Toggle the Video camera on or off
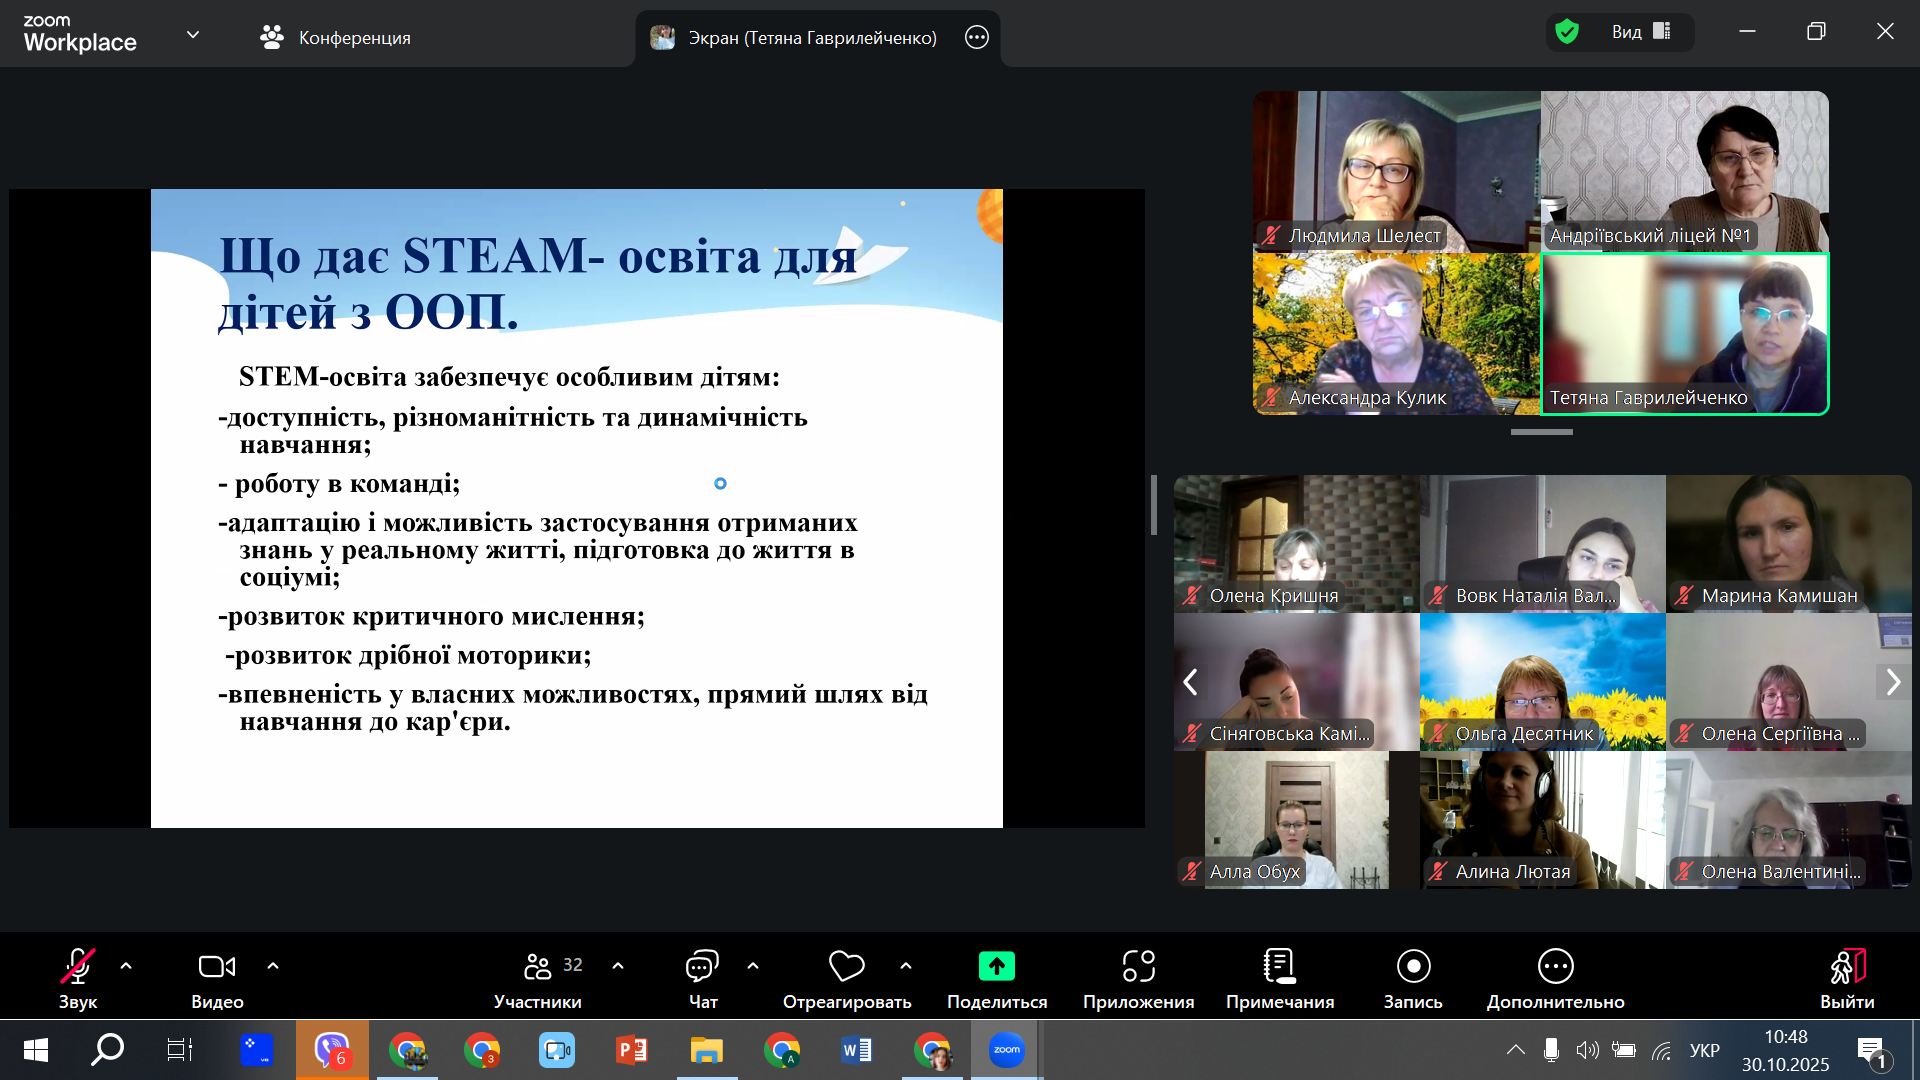This screenshot has height=1080, width=1920. tap(217, 967)
